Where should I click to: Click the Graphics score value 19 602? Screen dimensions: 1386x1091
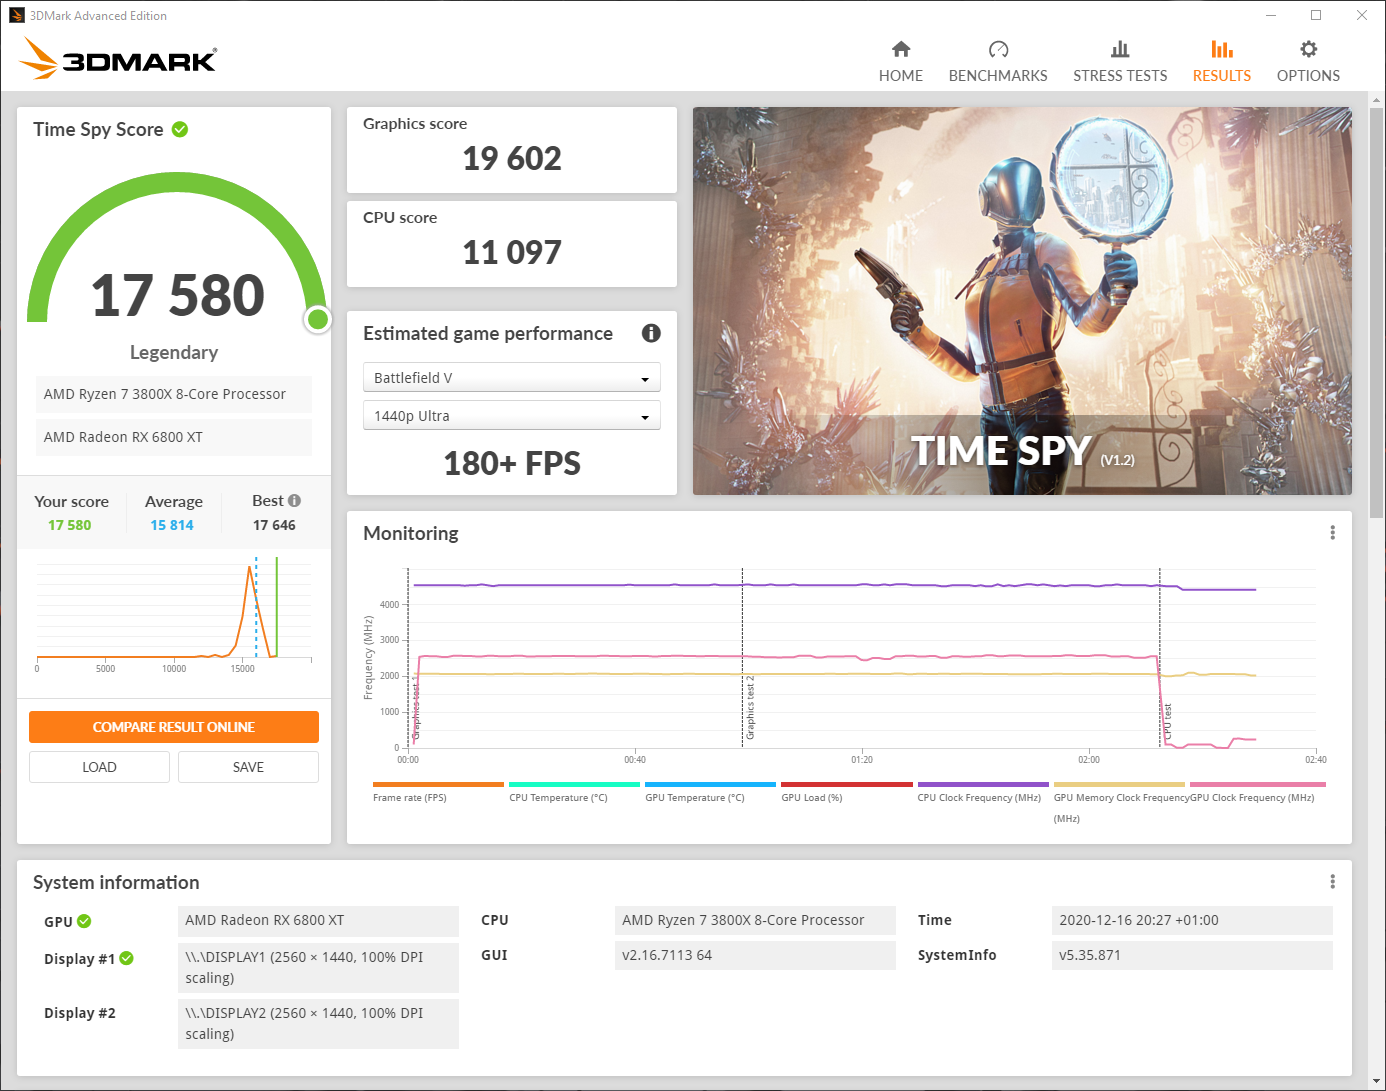tap(512, 158)
